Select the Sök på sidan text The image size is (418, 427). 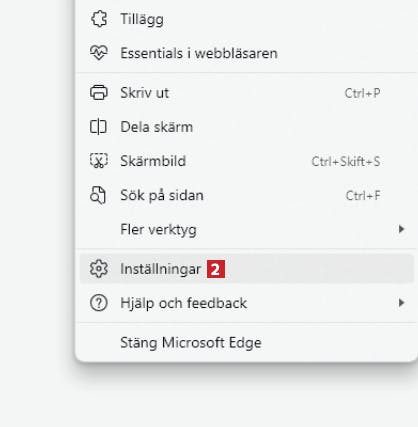[162, 195]
